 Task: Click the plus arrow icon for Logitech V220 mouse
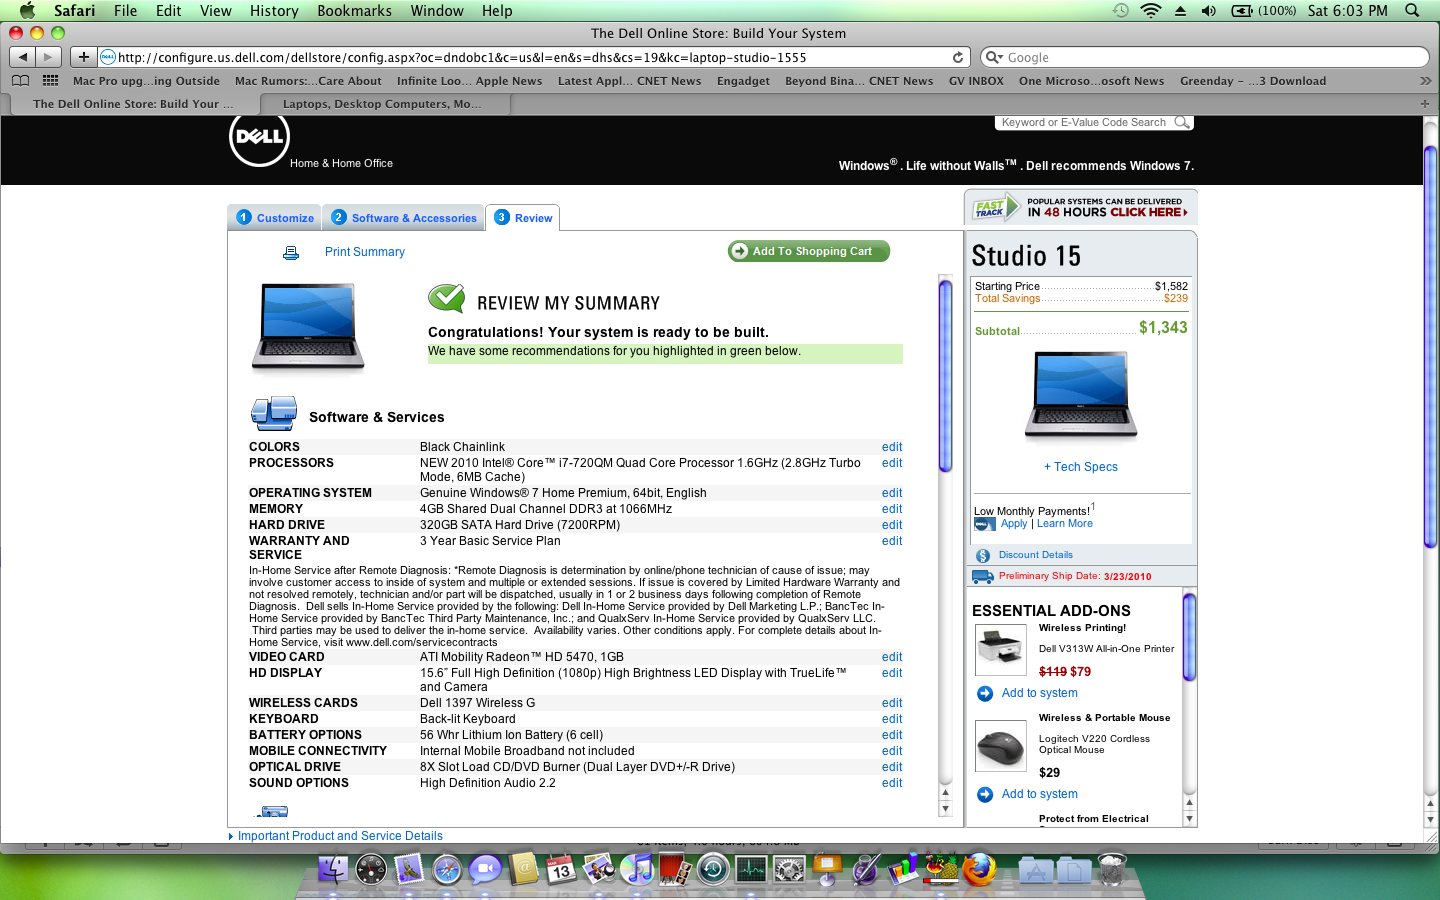(x=985, y=794)
